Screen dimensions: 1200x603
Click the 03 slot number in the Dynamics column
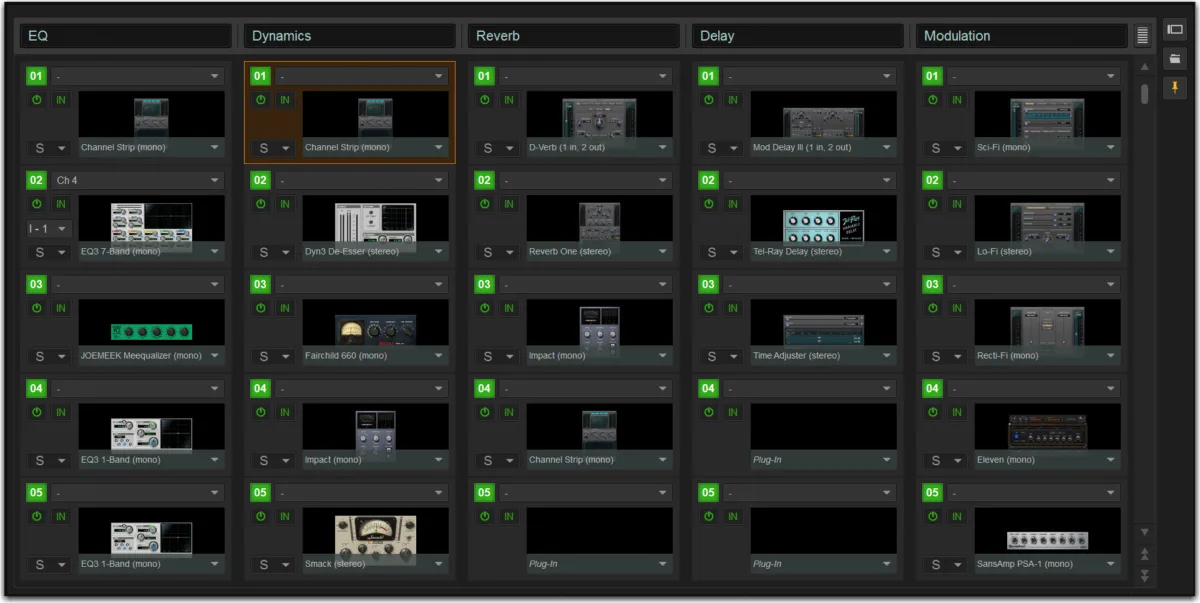click(261, 285)
